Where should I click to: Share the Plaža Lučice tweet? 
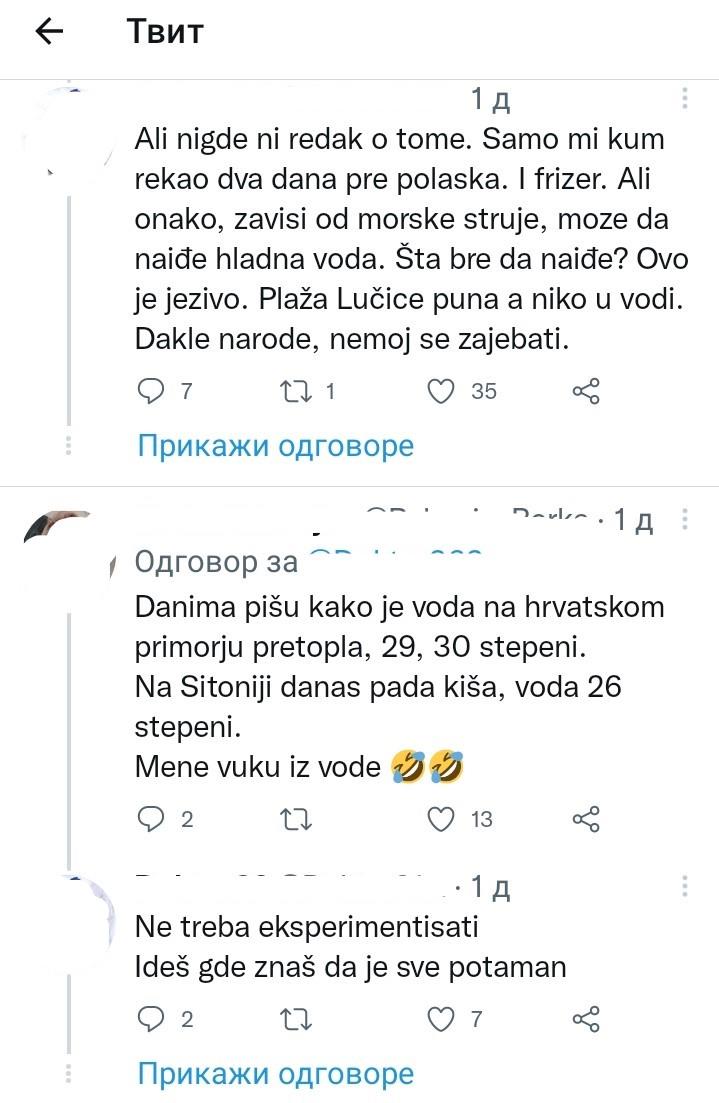586,391
